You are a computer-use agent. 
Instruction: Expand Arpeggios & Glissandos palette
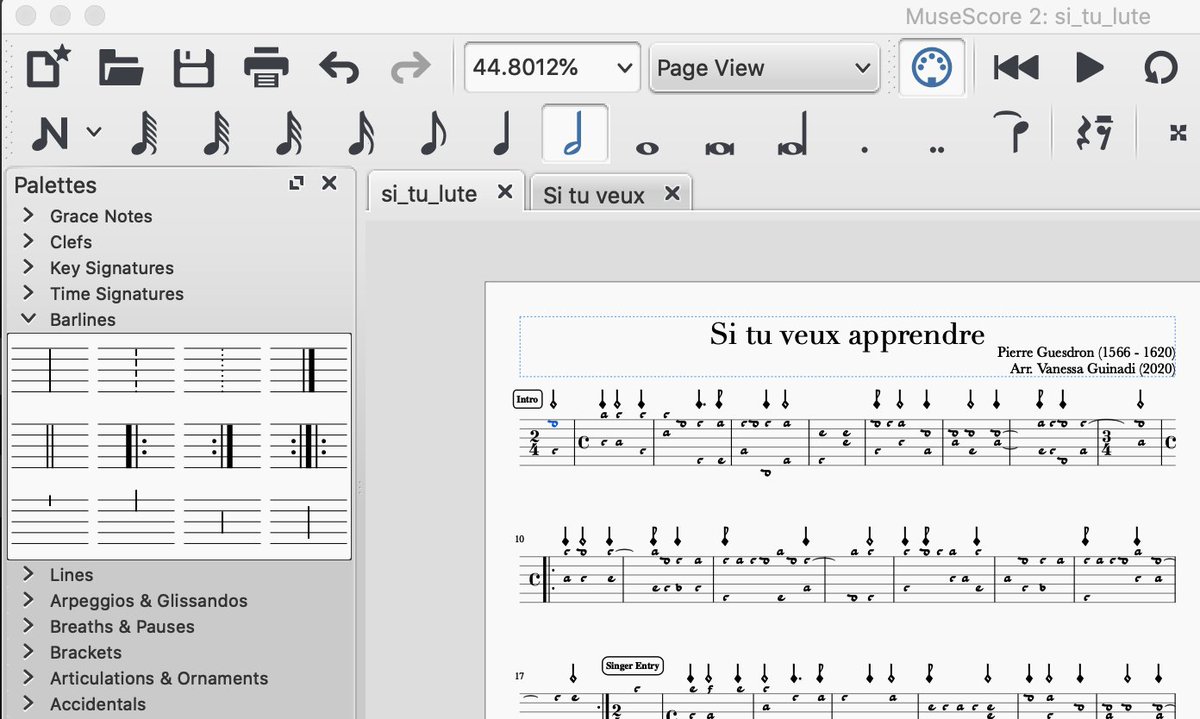pos(29,601)
